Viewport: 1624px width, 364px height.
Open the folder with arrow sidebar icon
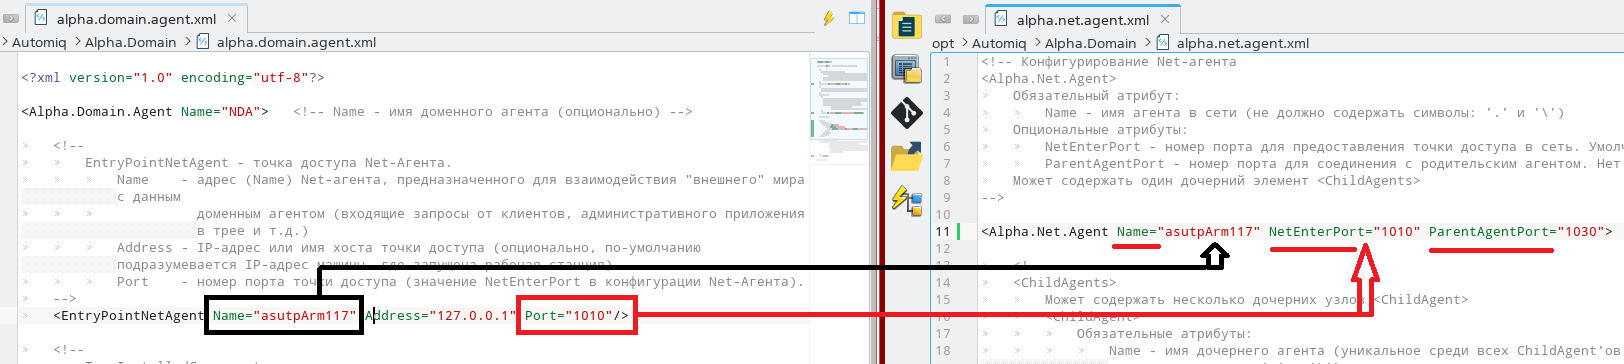click(906, 157)
